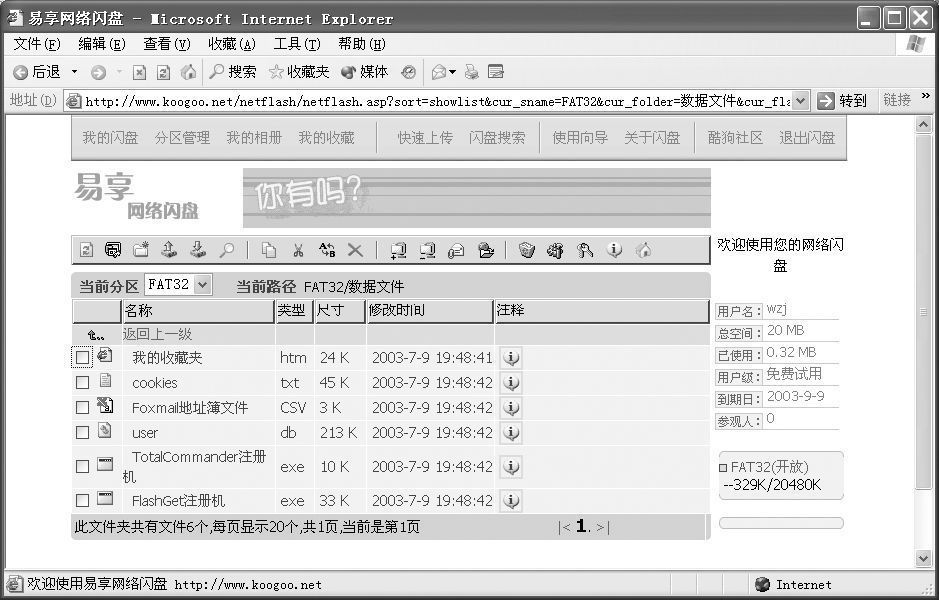Expand the address bar URL dropdown
The height and width of the screenshot is (600, 939).
click(800, 100)
